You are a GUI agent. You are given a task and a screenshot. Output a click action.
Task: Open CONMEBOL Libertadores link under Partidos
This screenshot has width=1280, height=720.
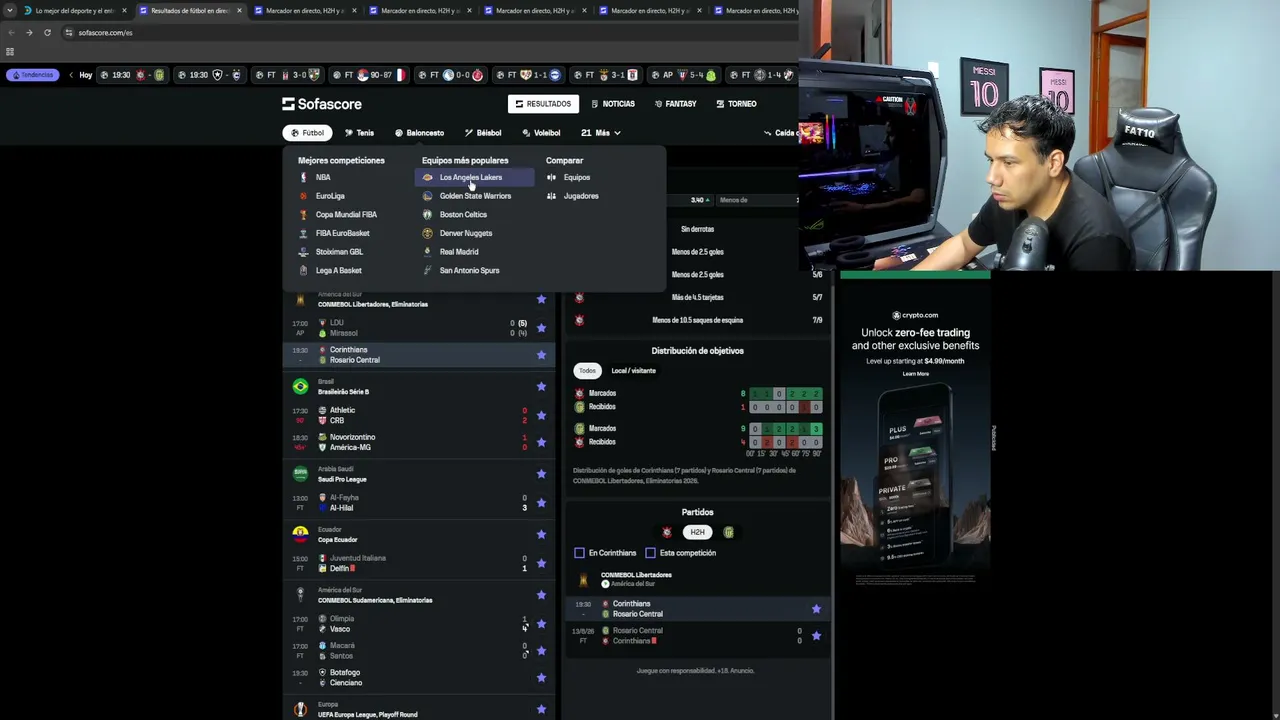click(x=636, y=575)
